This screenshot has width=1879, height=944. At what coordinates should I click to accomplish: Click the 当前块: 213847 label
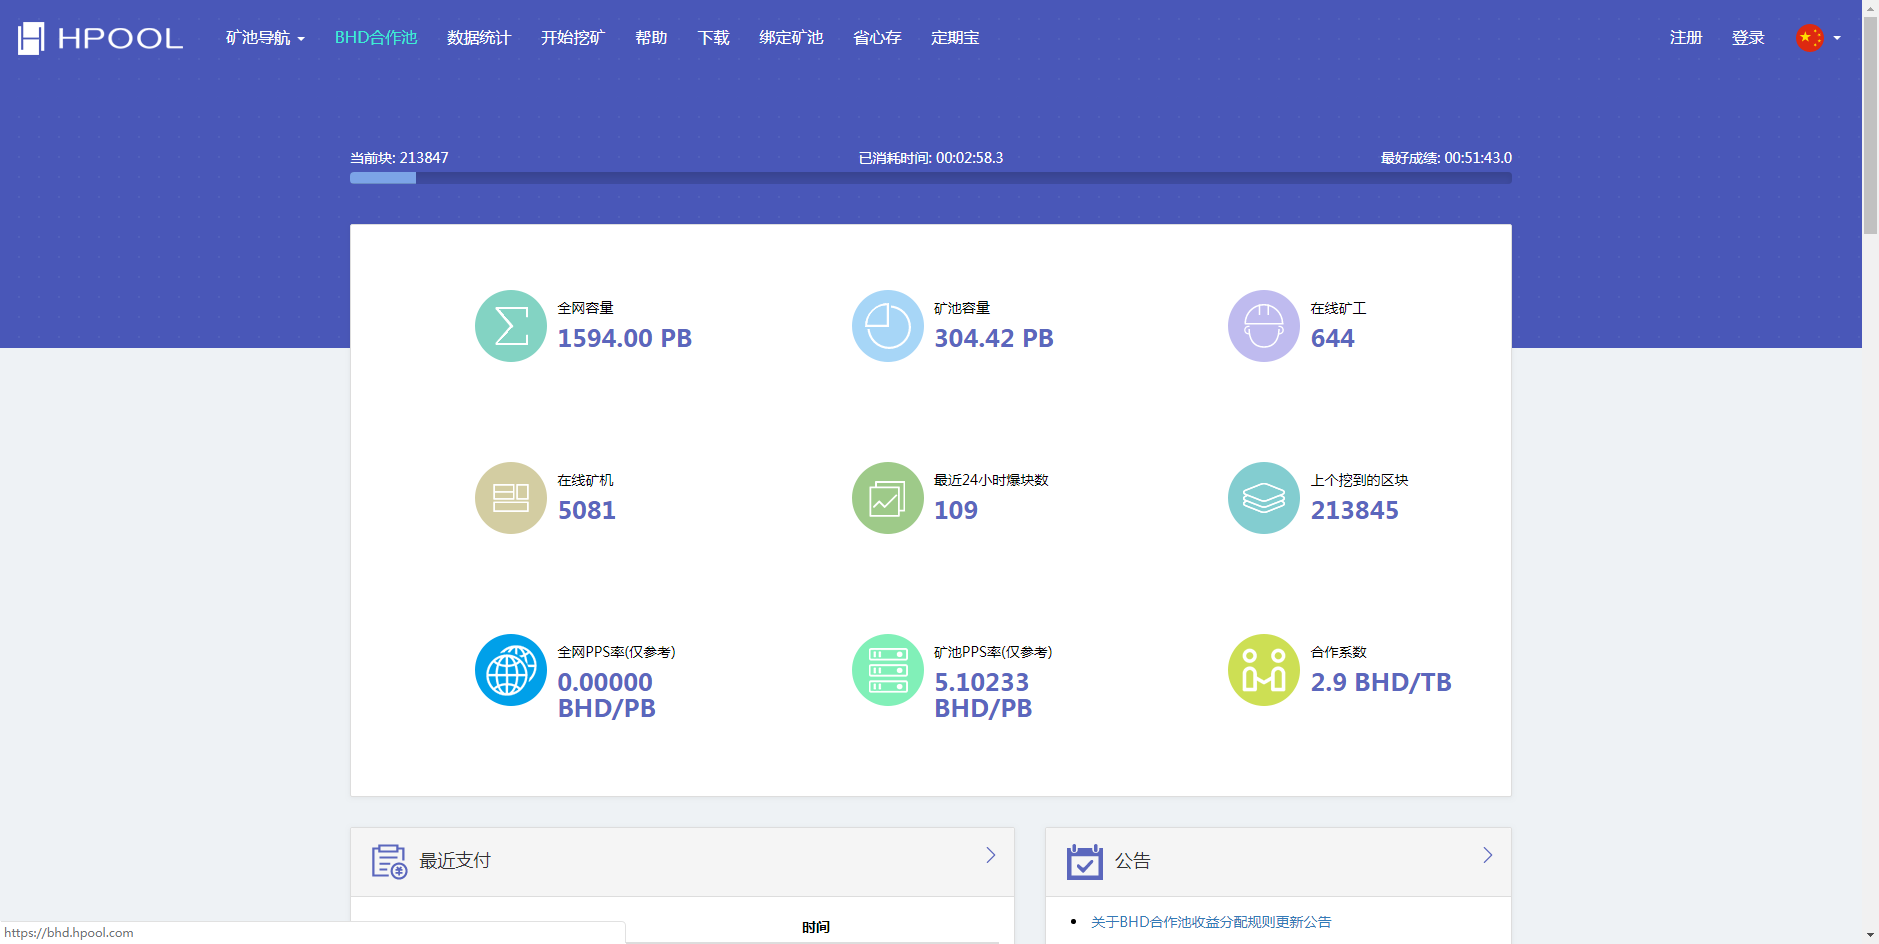point(399,158)
